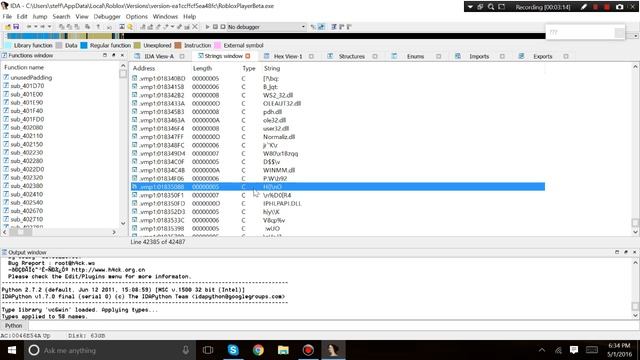Open the navigation band dropdown arrow

click(x=636, y=36)
